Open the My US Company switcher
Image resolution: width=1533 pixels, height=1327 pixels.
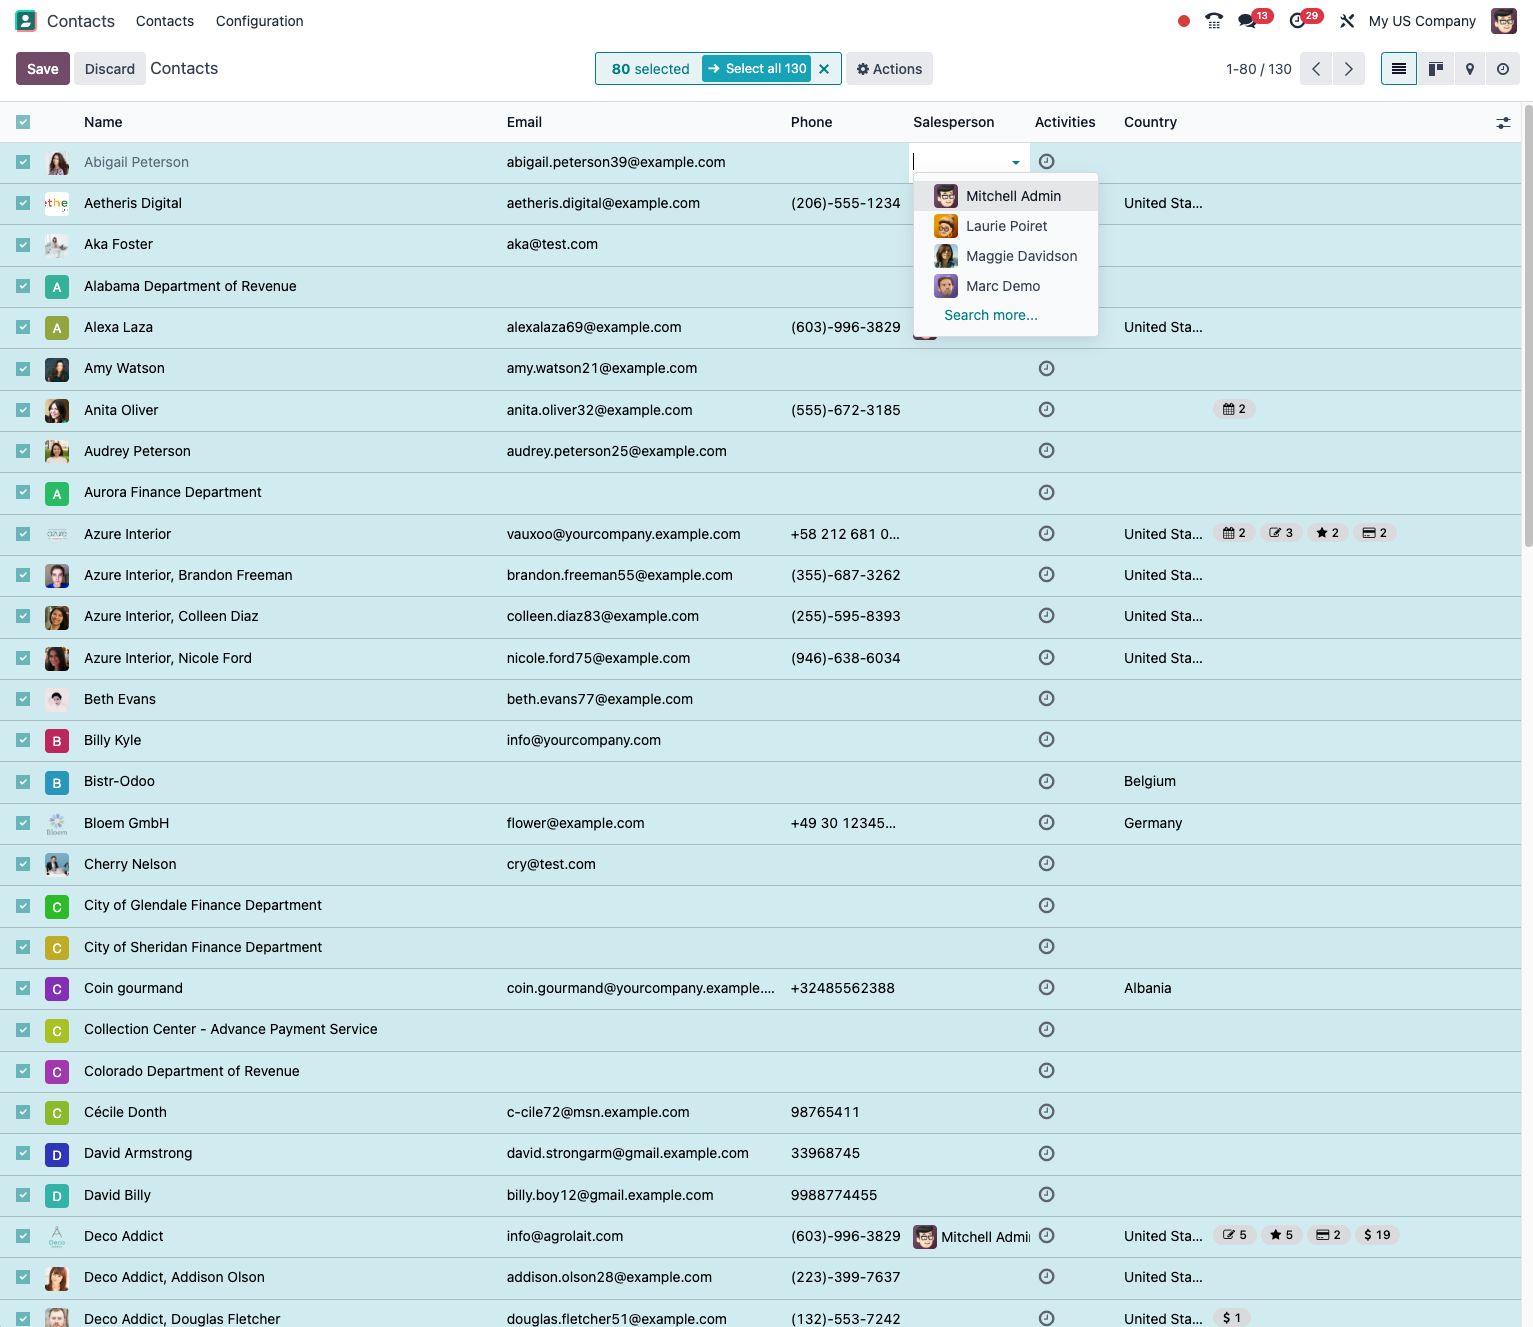point(1422,21)
